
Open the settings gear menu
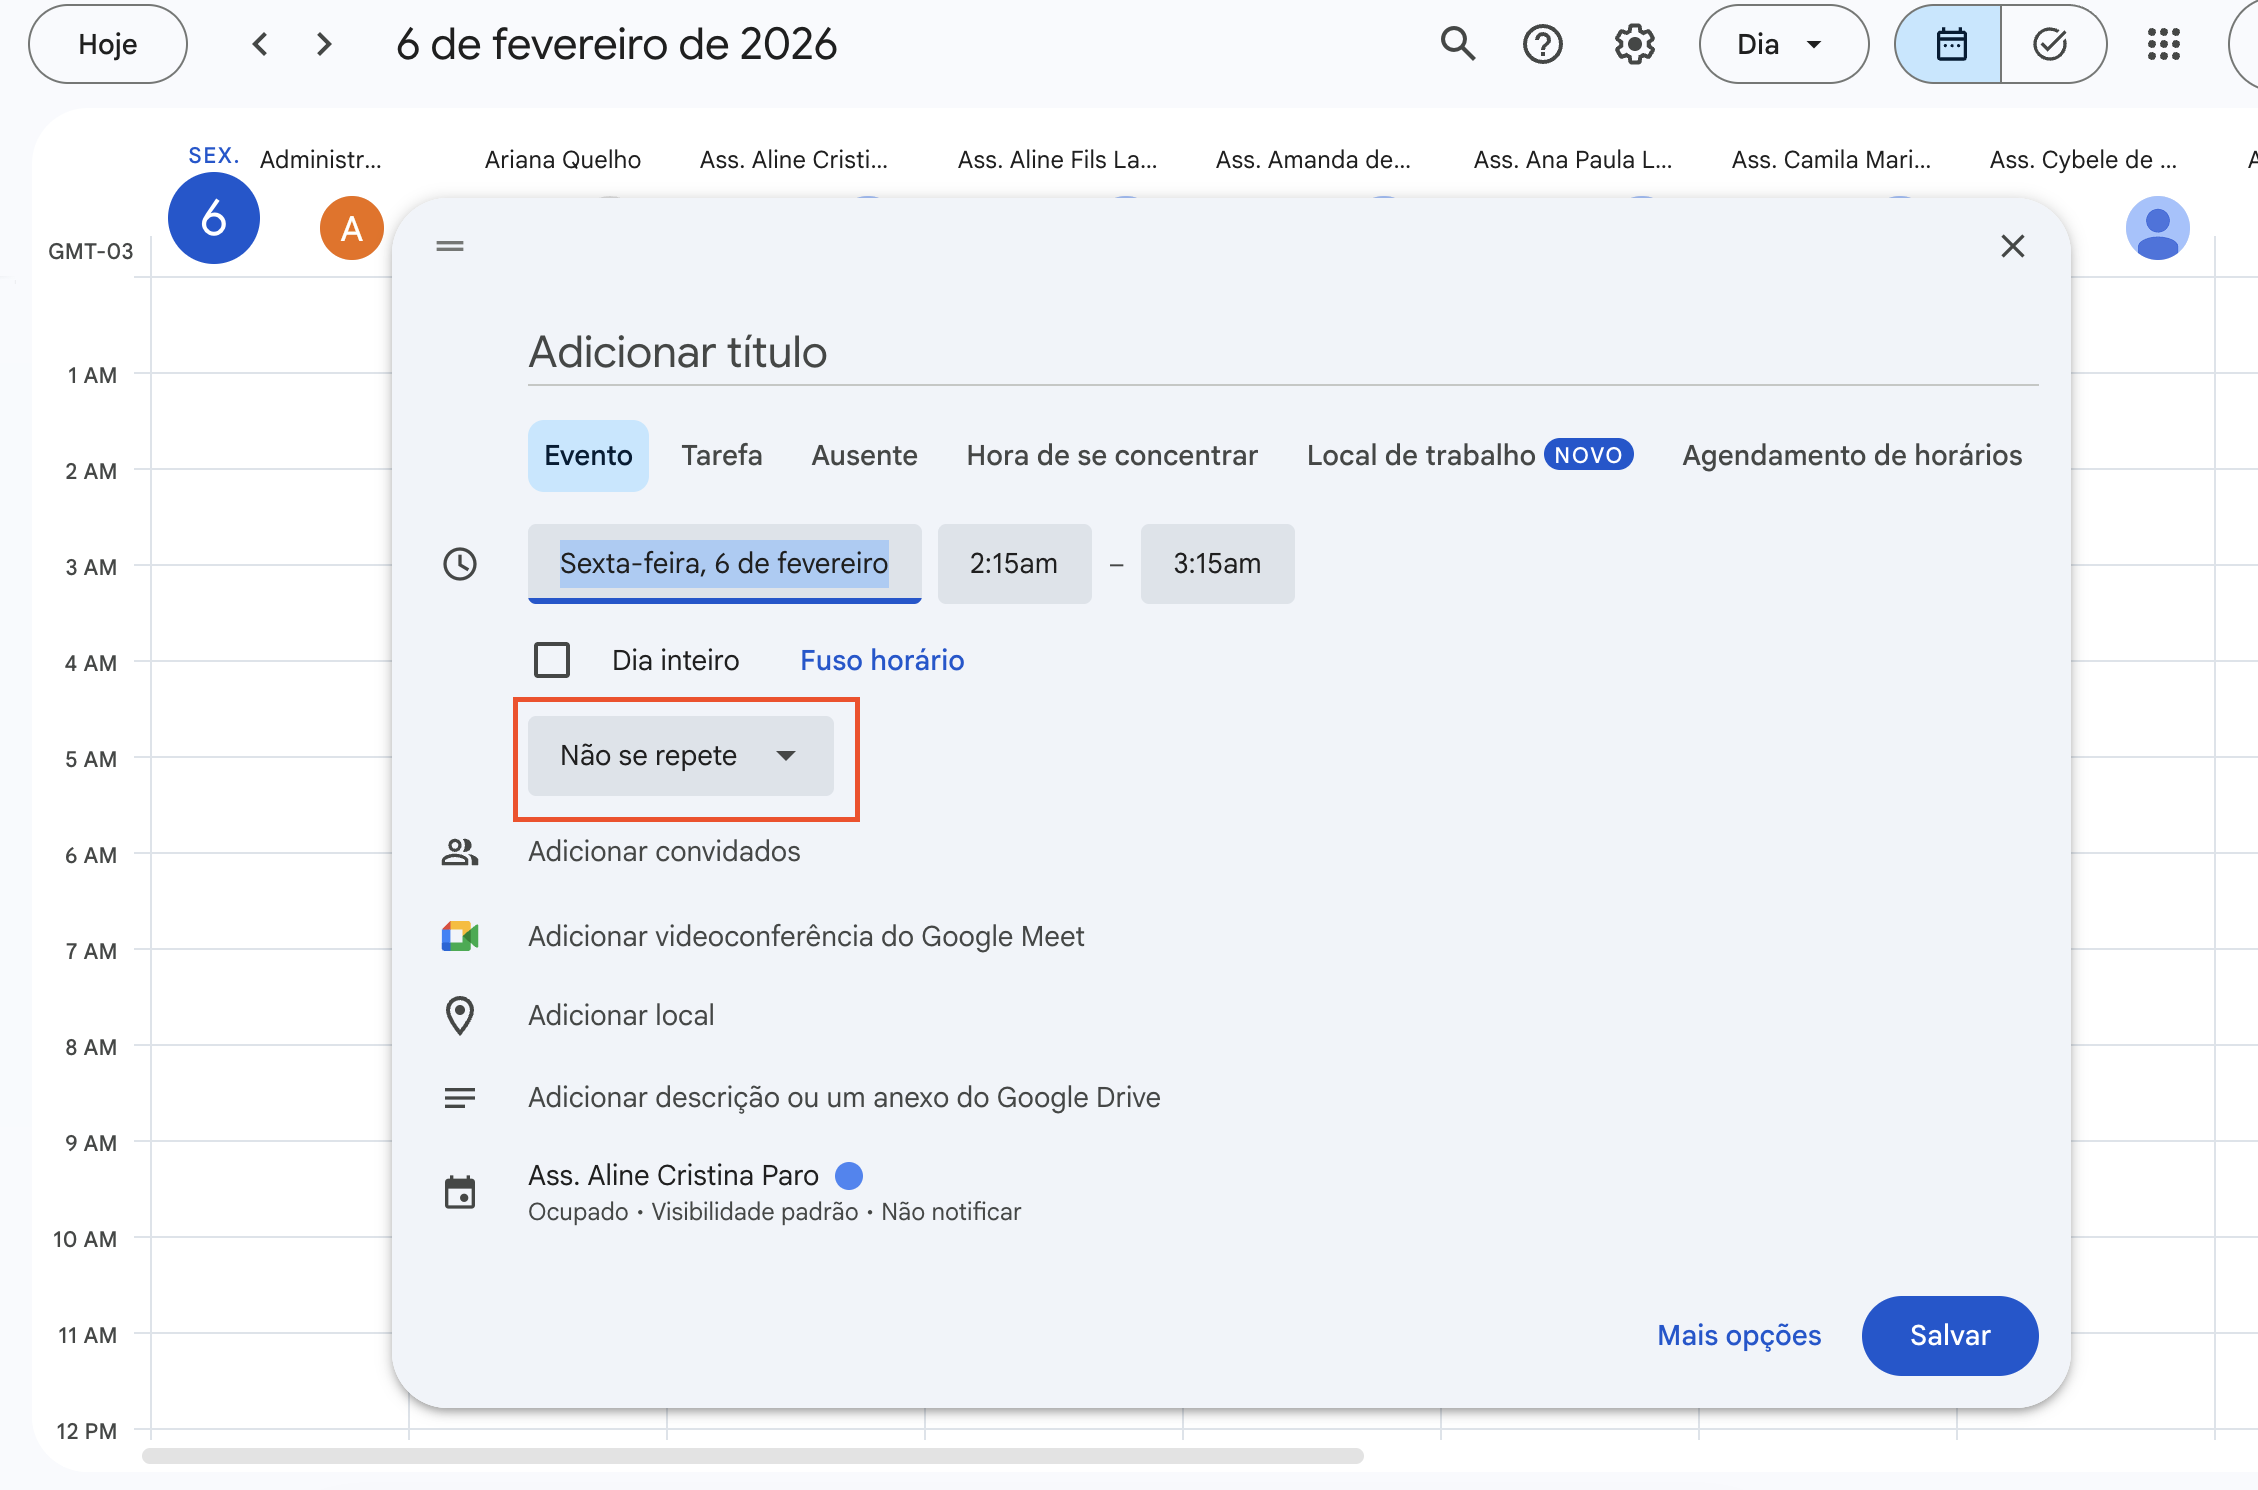1634,44
